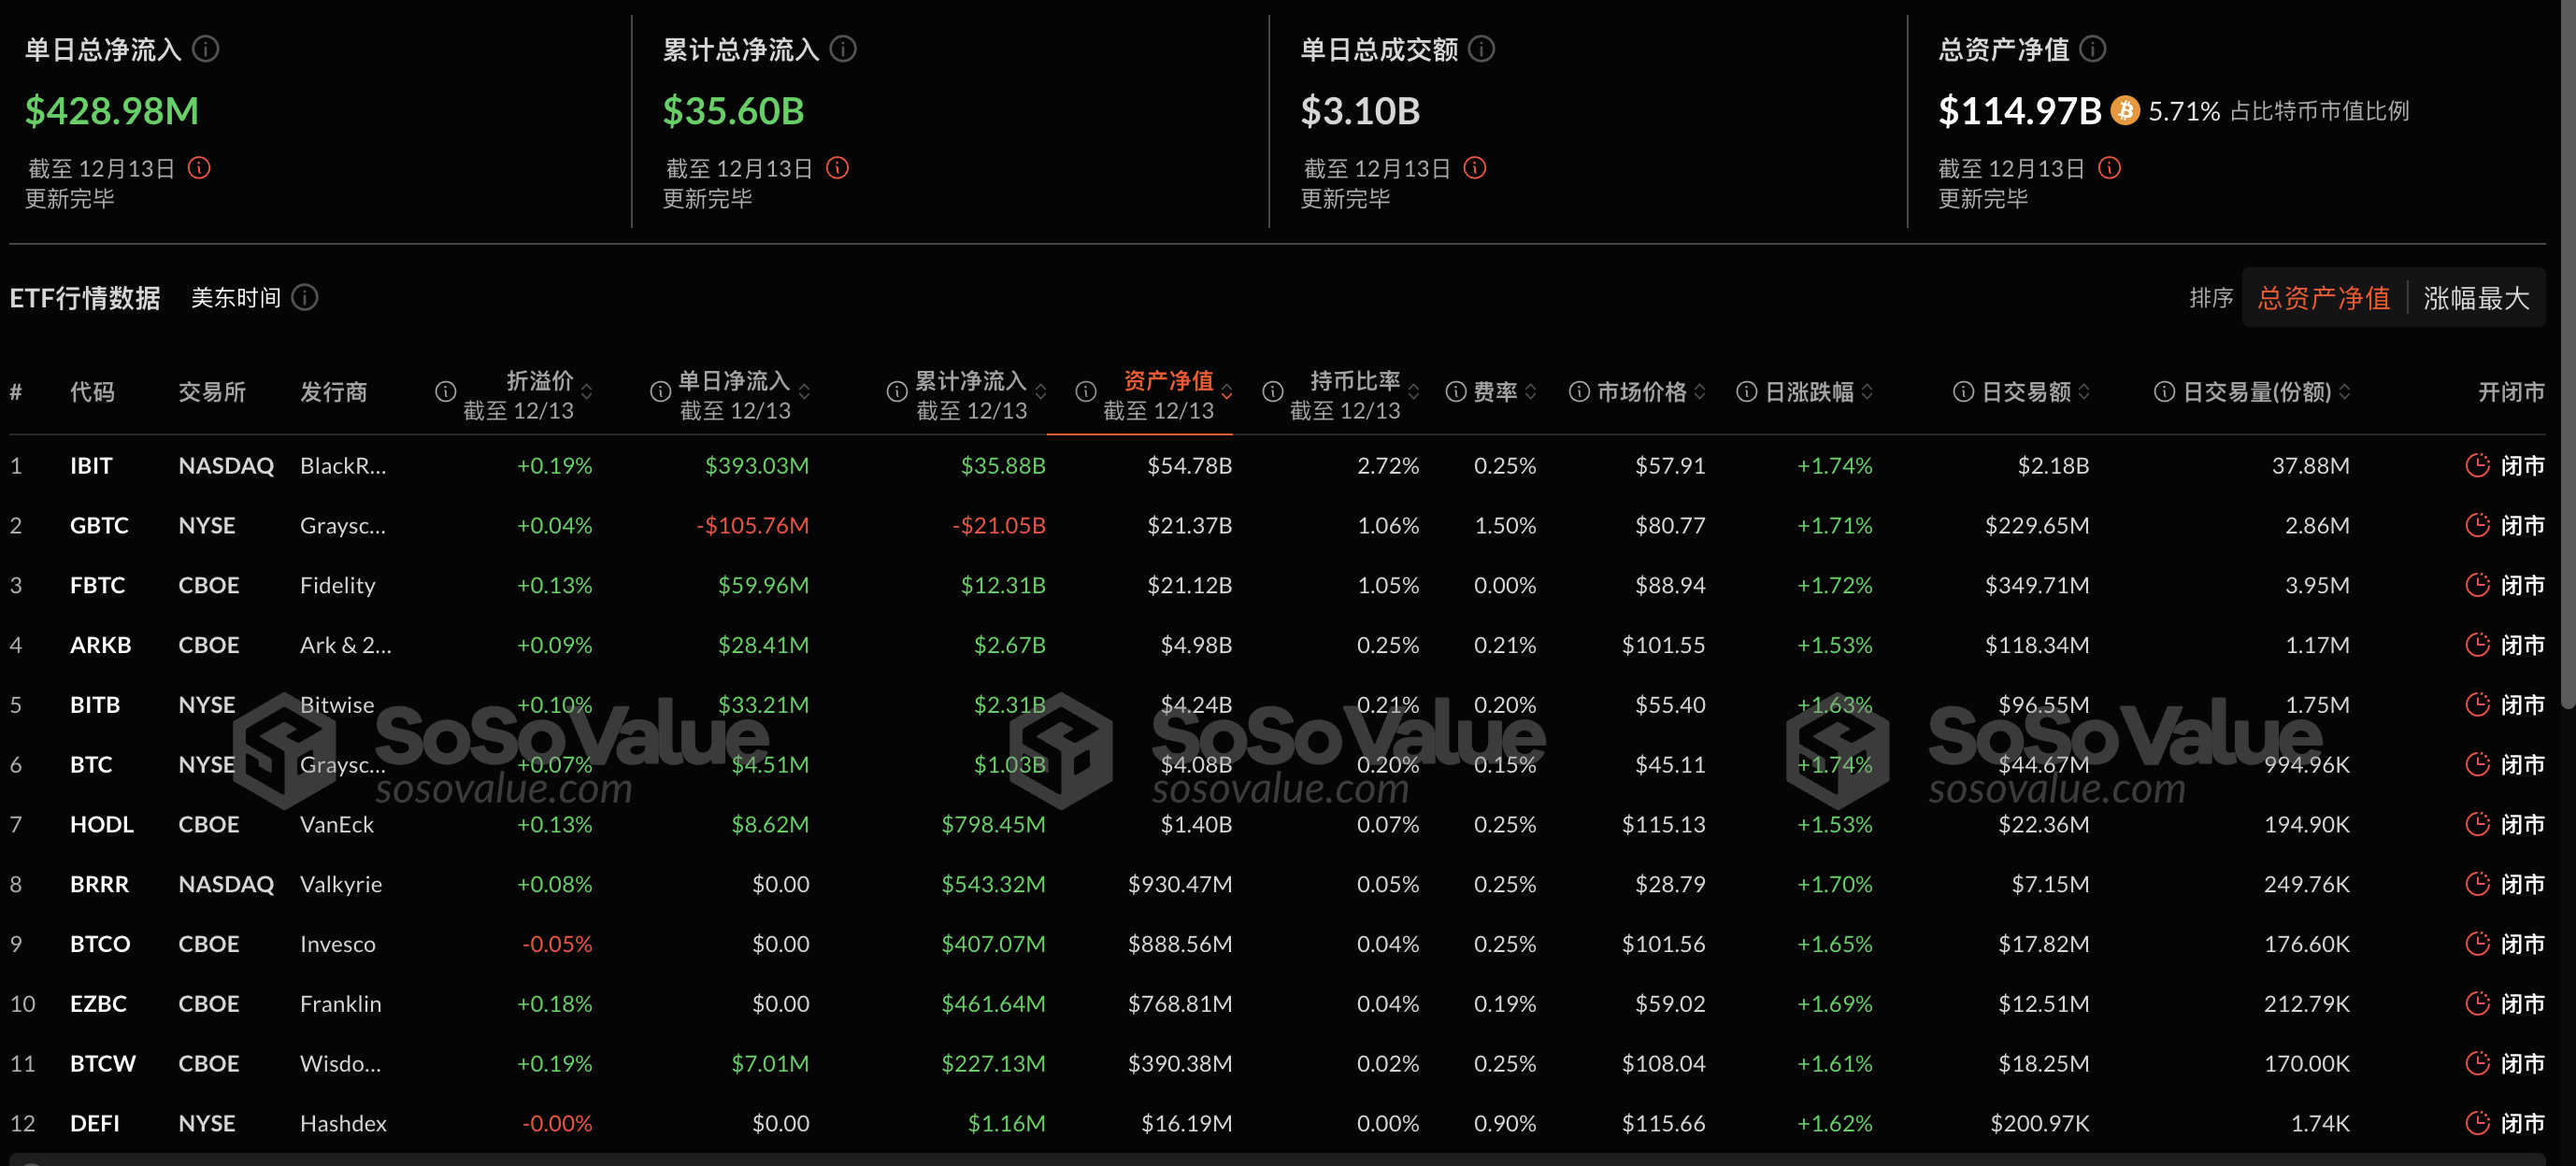The width and height of the screenshot is (2576, 1166).
Task: Click the 闭市 clock icon in the GBTC row
Action: [x=2477, y=525]
